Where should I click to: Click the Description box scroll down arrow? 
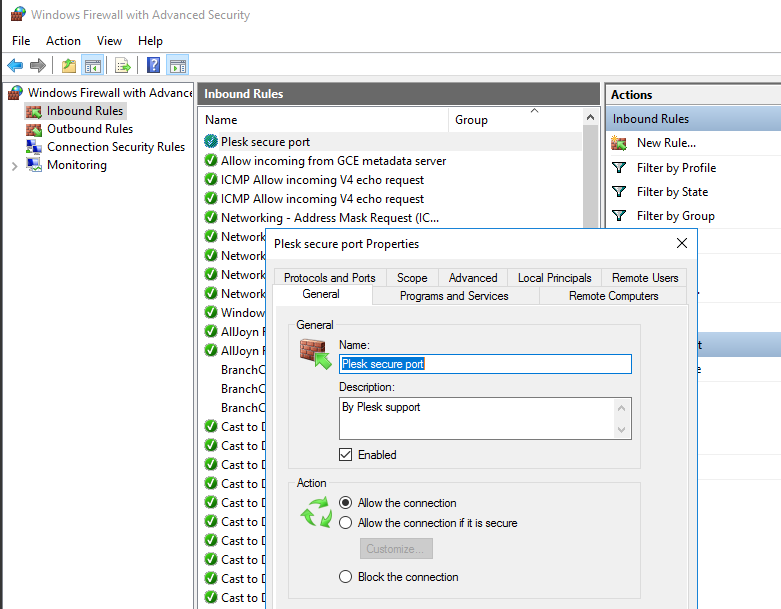621,429
